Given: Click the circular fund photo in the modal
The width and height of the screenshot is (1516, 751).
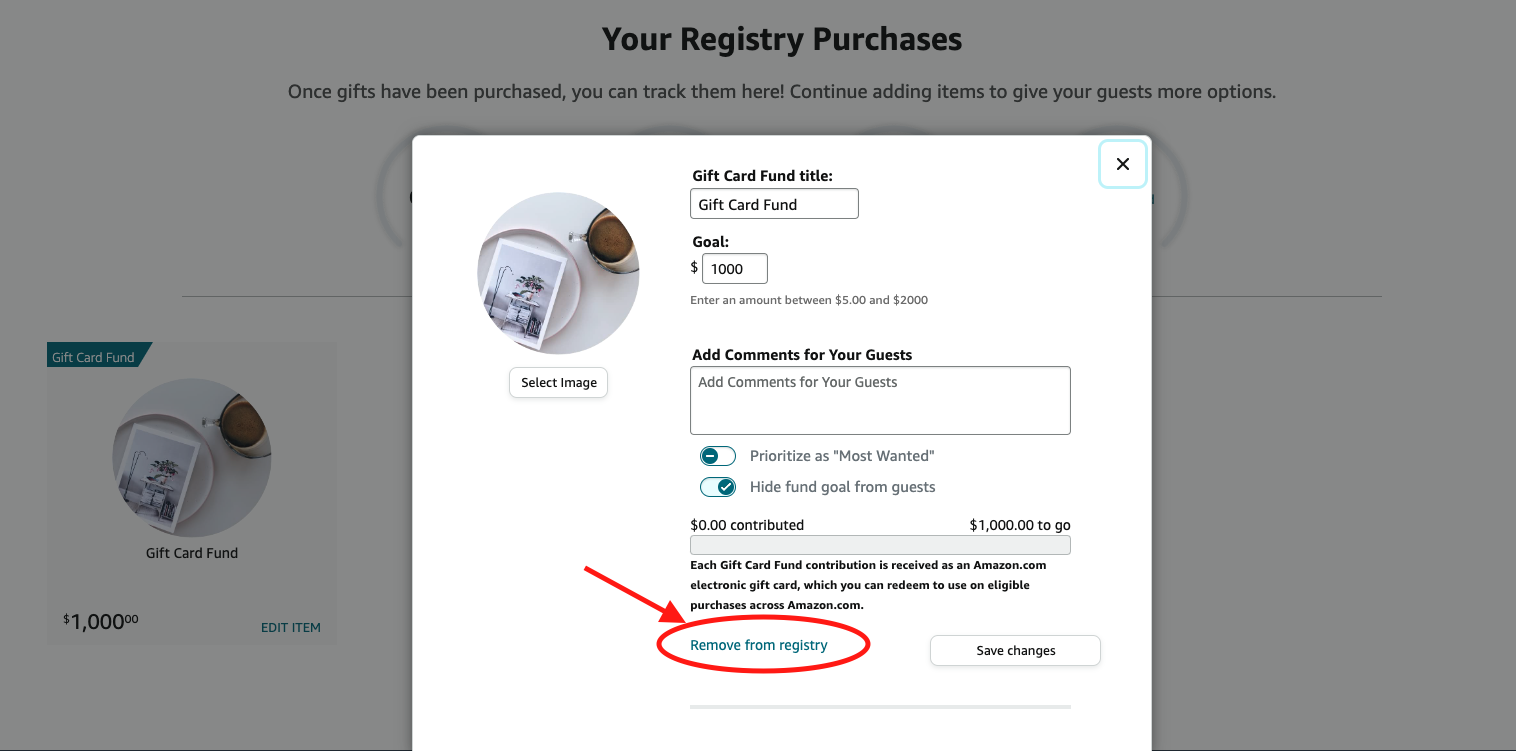Looking at the screenshot, I should (557, 272).
